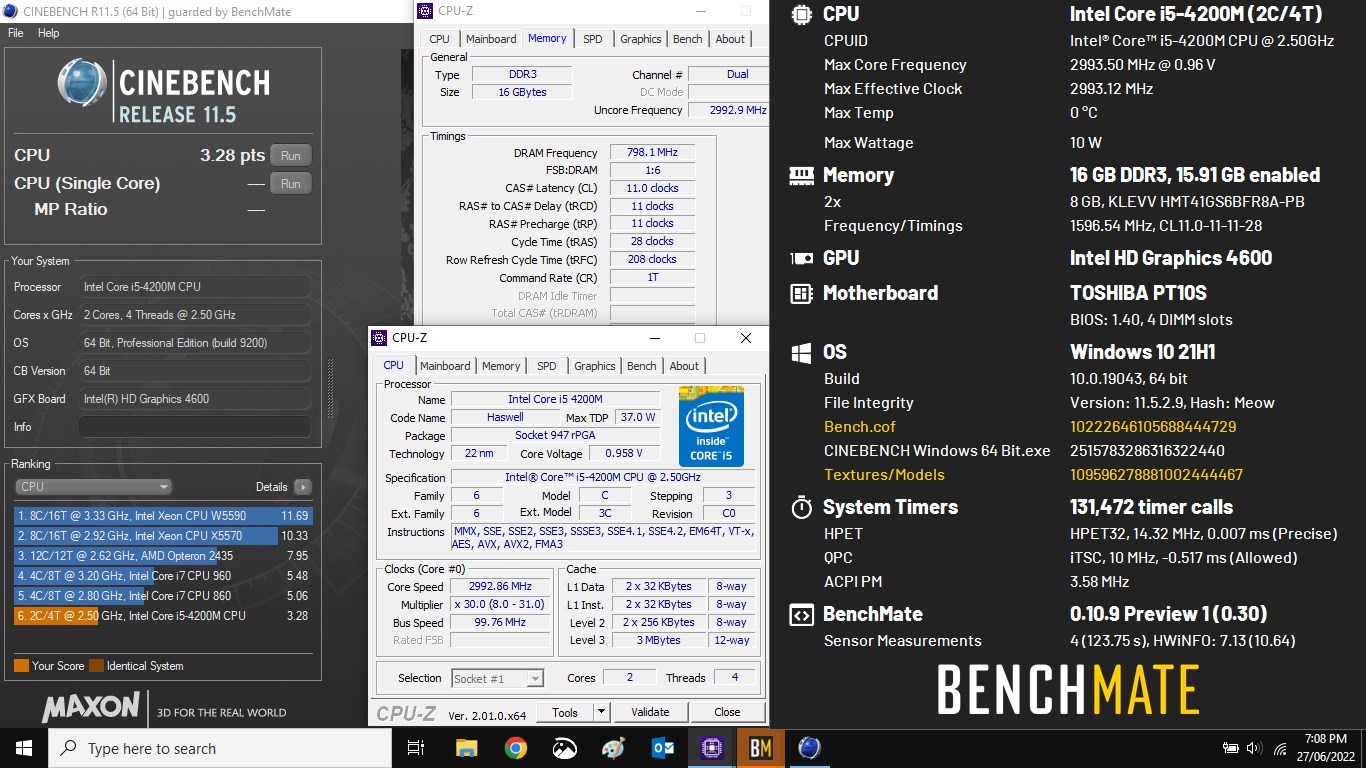
Task: Open Outlook from the taskbar
Action: 662,748
